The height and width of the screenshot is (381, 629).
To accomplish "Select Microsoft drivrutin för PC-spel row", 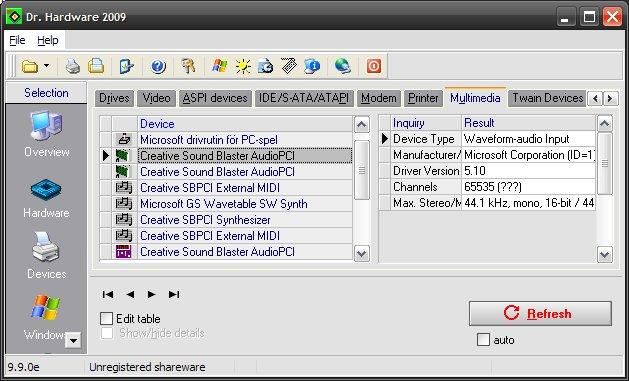I will (245, 140).
